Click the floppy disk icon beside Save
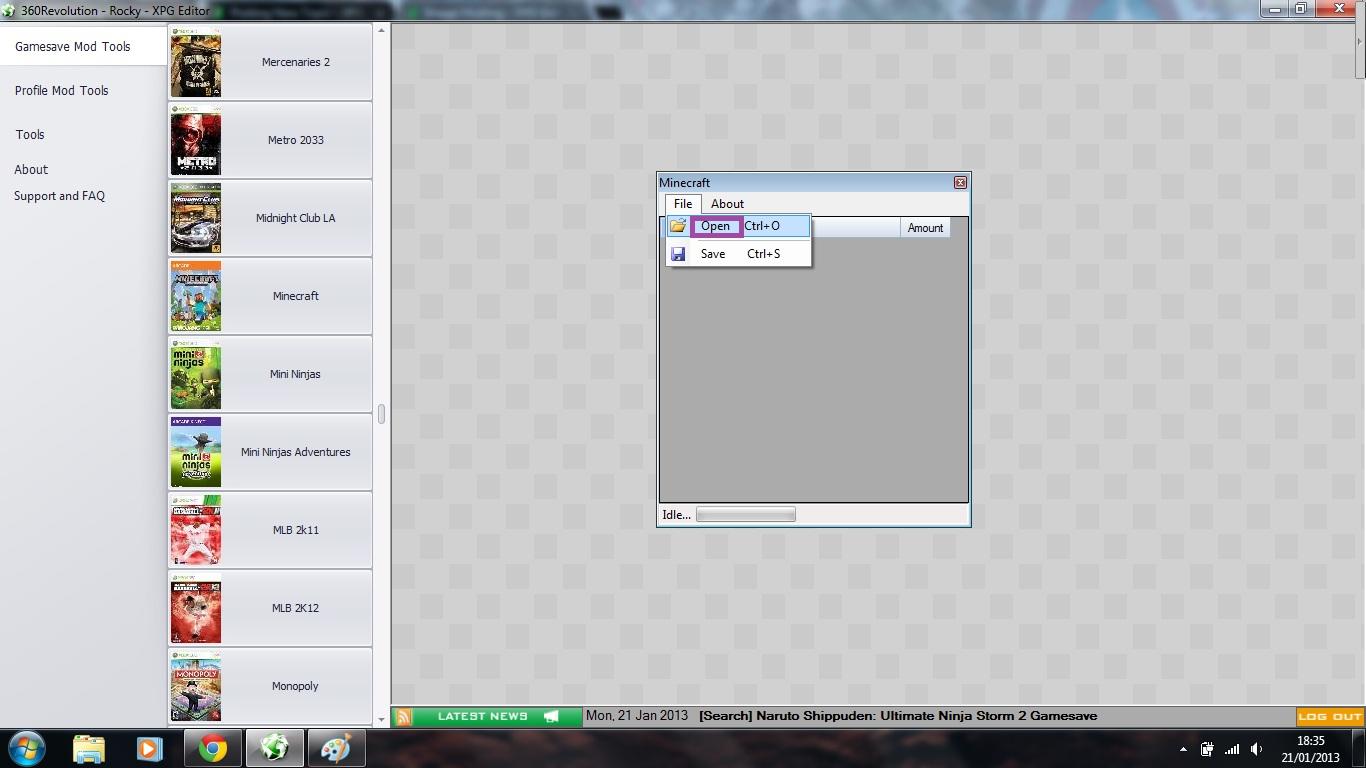The width and height of the screenshot is (1366, 768). pos(678,253)
